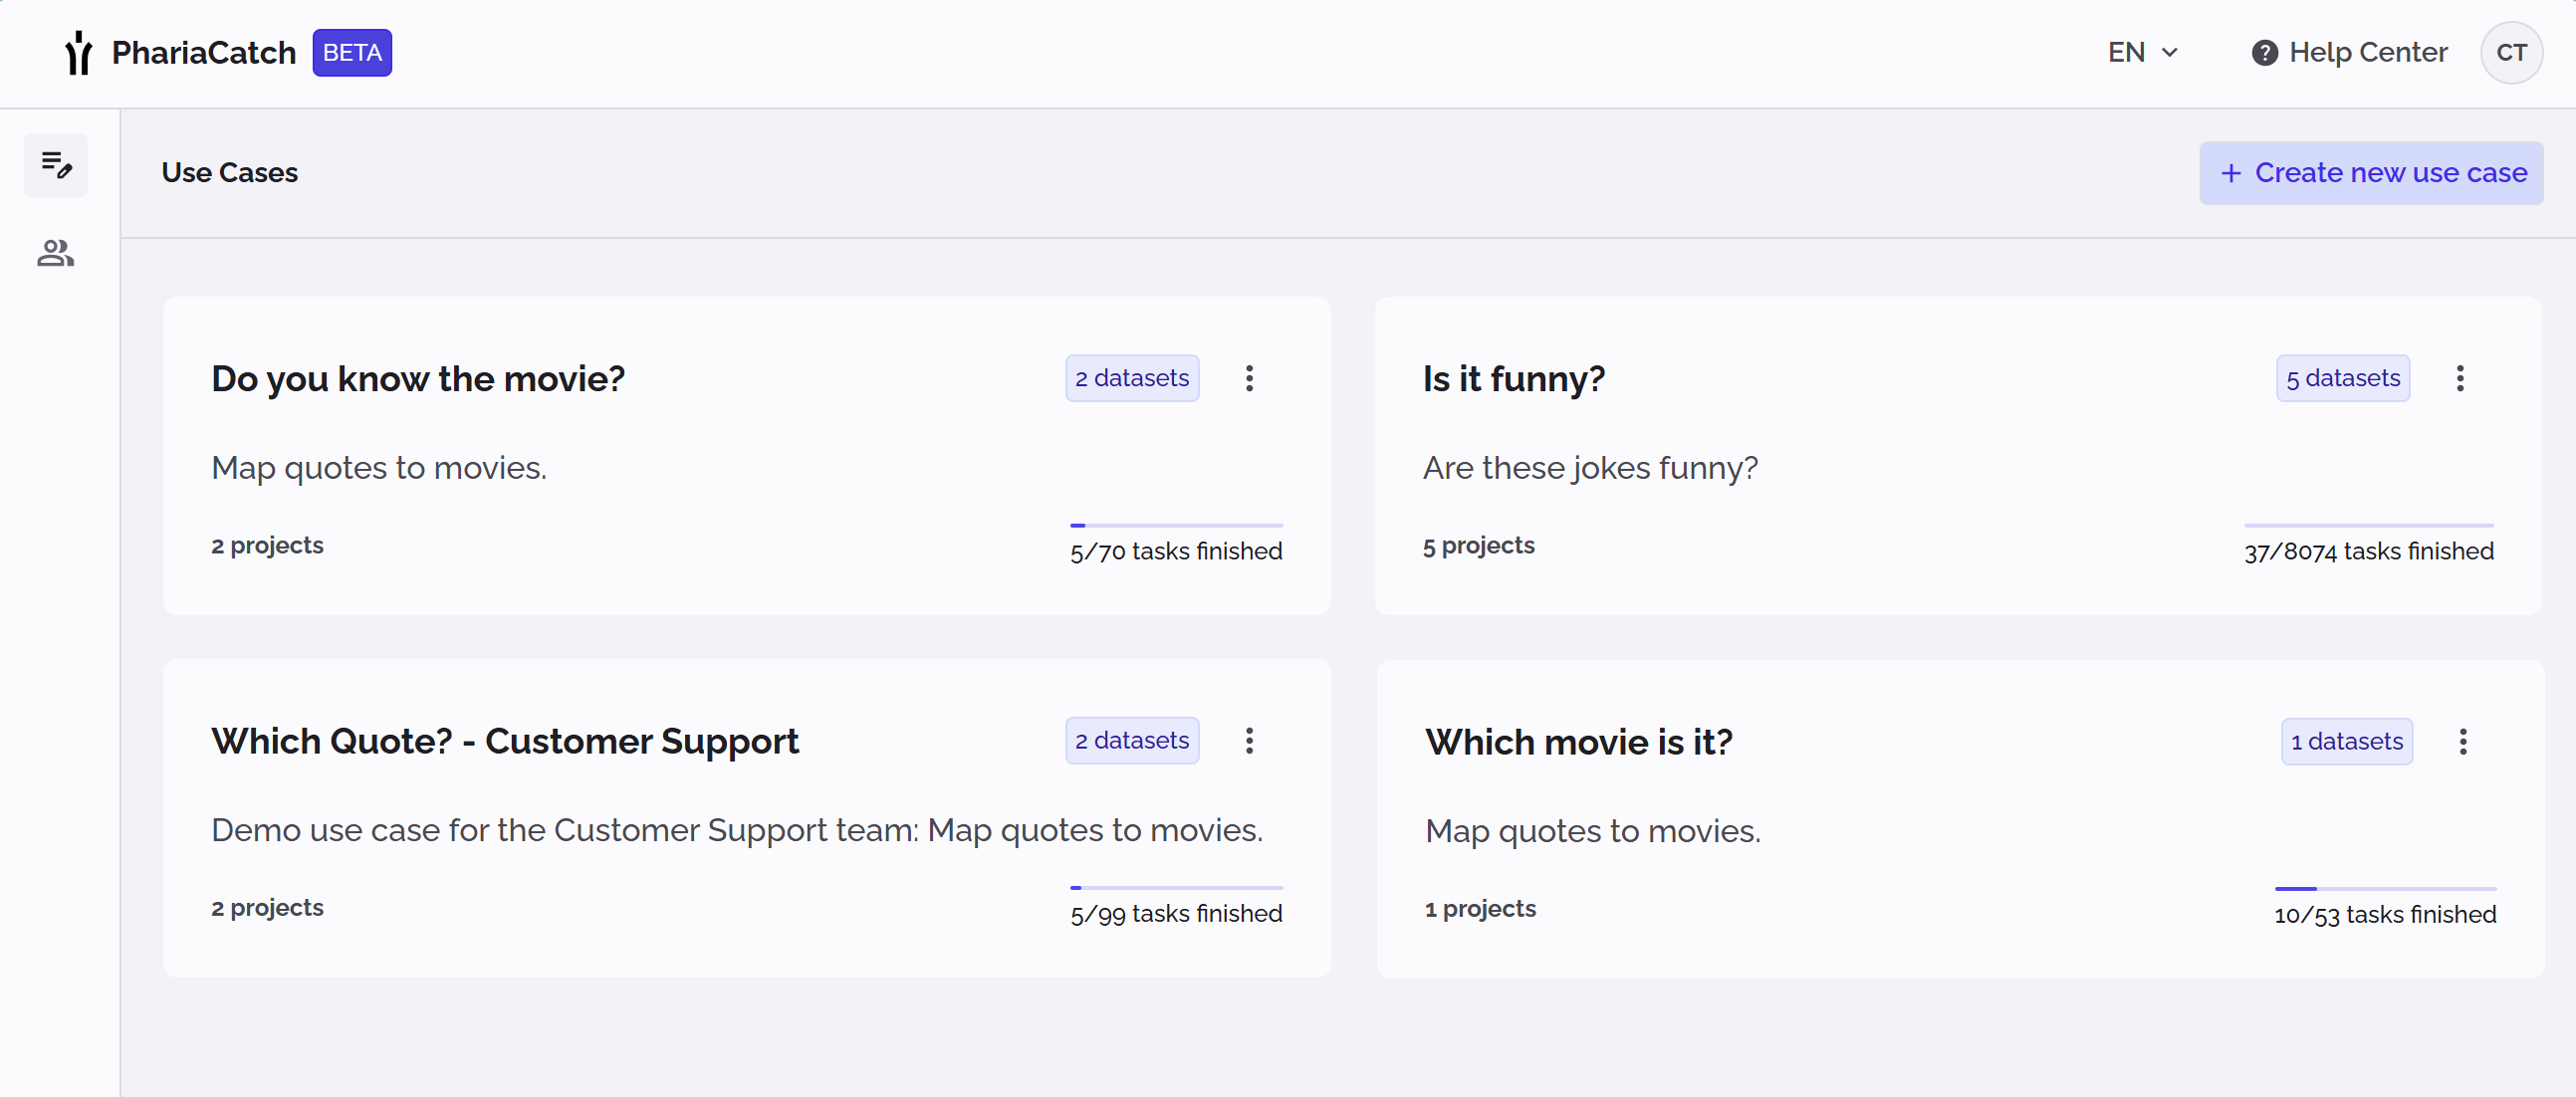Open 'Which Quote? - Customer Support' use case title
Viewport: 2576px width, 1097px height.
pyautogui.click(x=505, y=741)
